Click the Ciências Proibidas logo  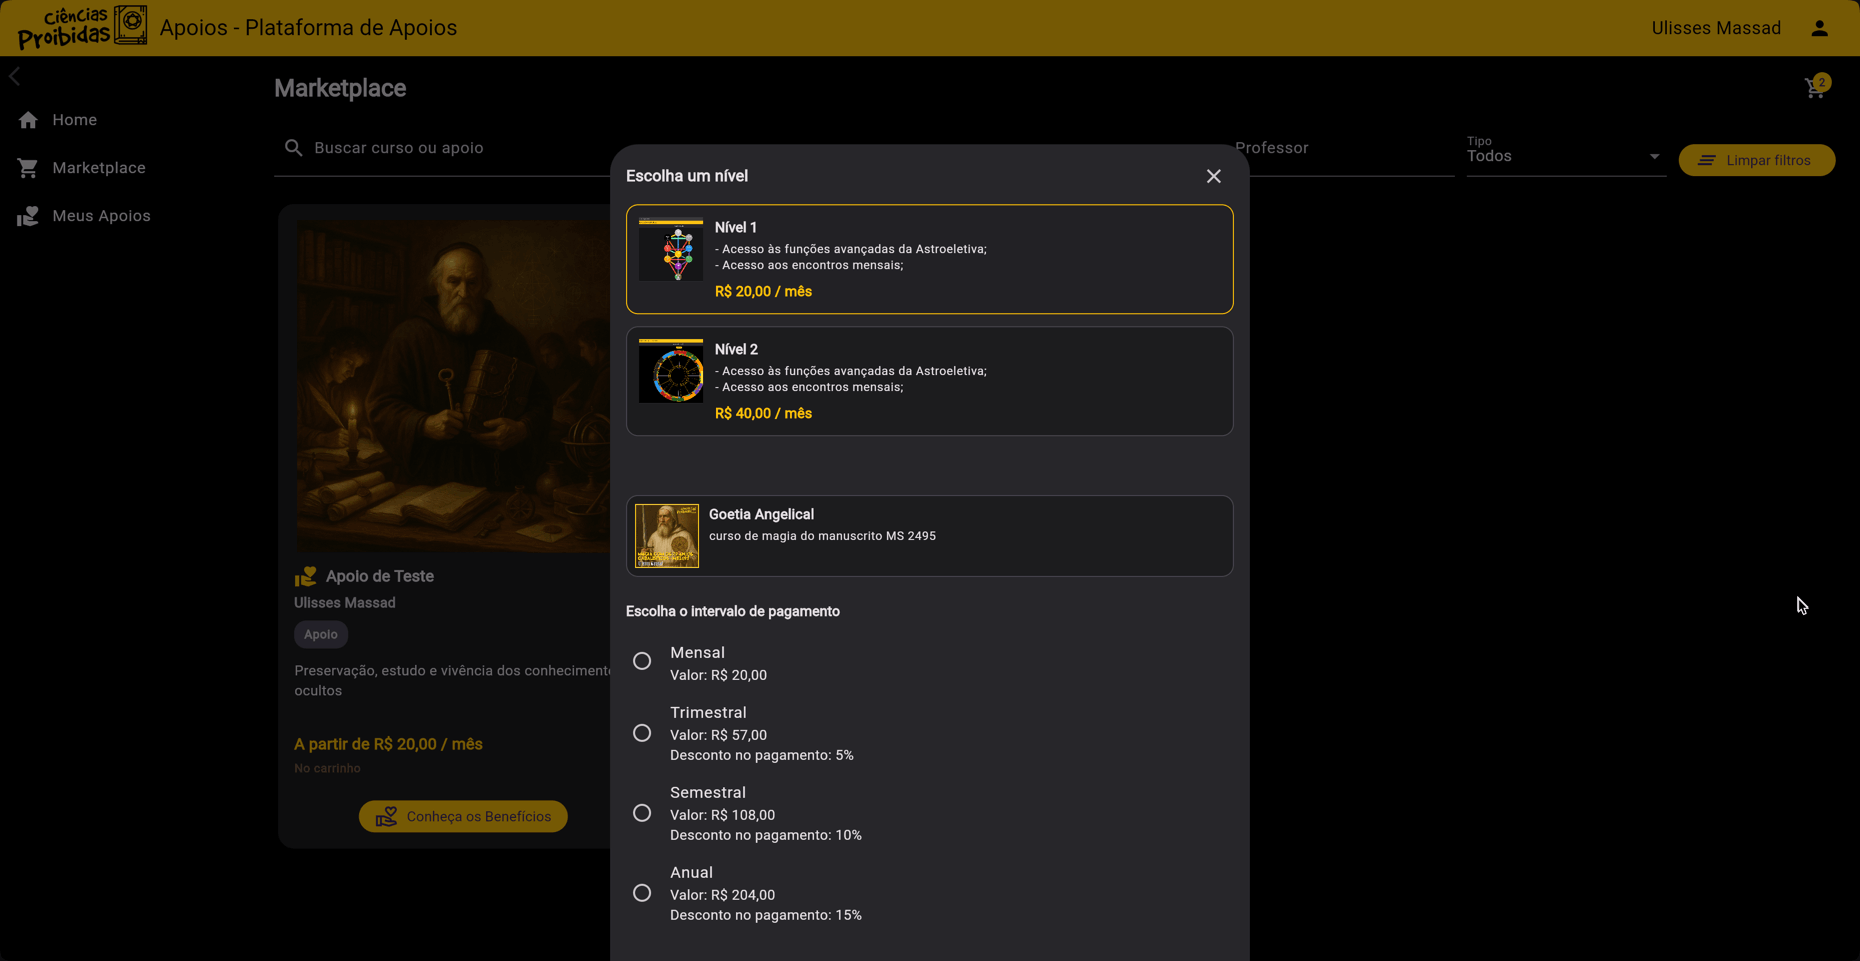pos(83,27)
